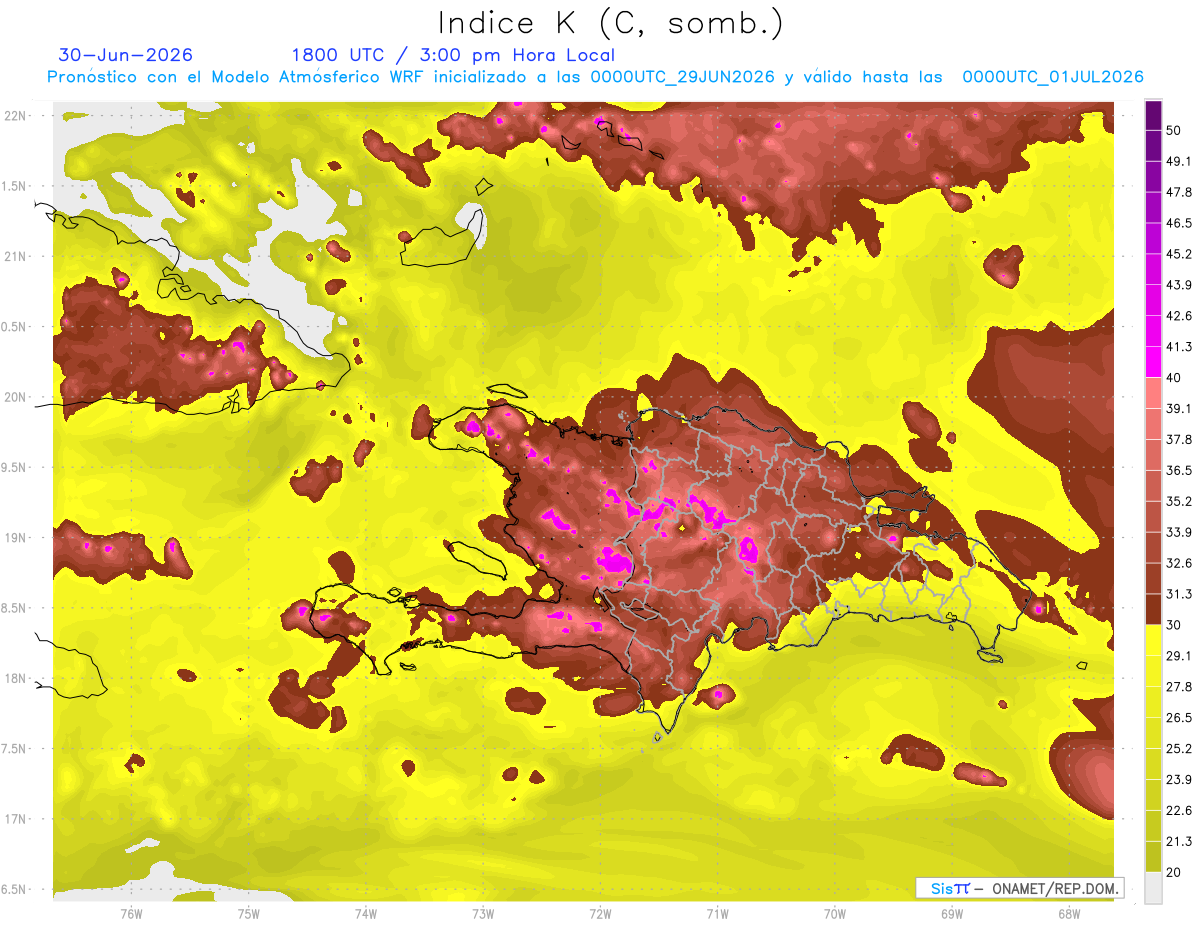The image size is (1200, 927).
Task: Click the colorbar value '33.9'
Action: (1178, 532)
